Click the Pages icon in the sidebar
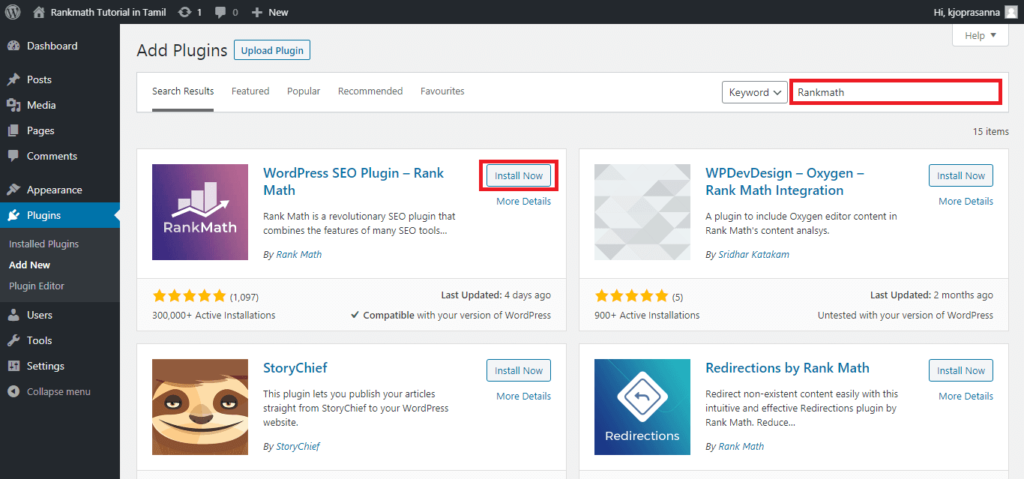This screenshot has height=479, width=1024. coord(13,131)
